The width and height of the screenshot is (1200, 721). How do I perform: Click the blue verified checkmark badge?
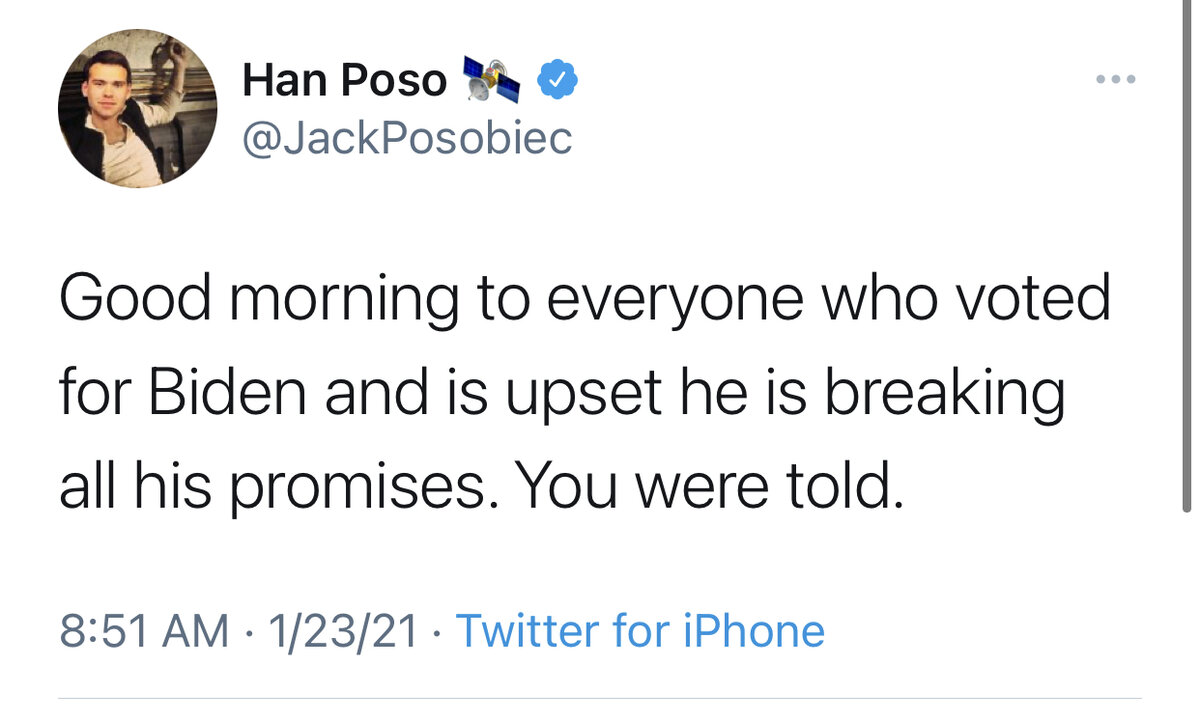coord(558,81)
